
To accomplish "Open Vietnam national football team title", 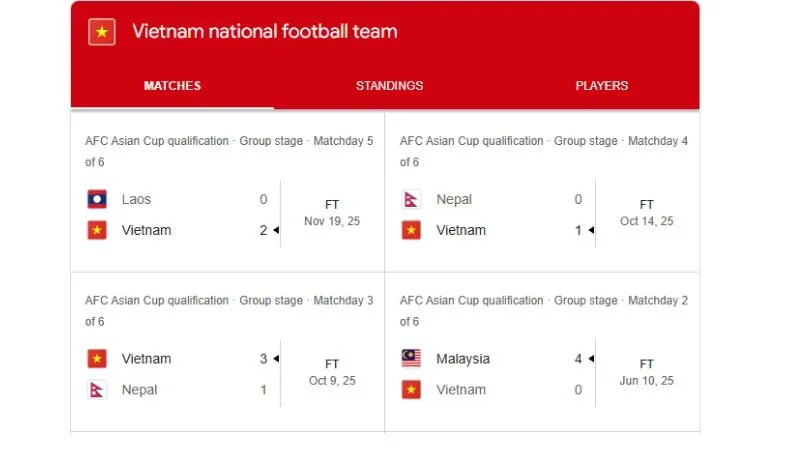I will [264, 32].
